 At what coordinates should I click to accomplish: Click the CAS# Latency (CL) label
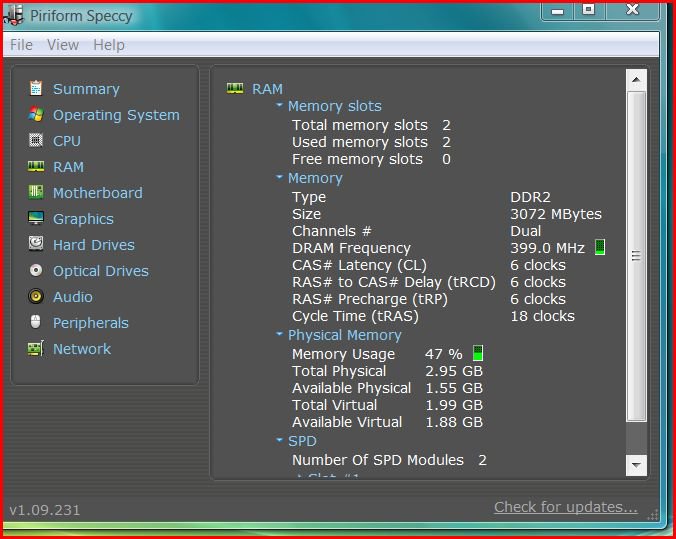pos(360,265)
